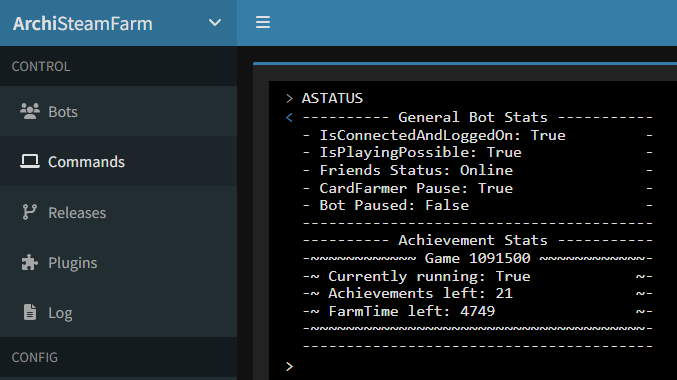Click 'Friends Status: Online' line
The height and width of the screenshot is (380, 677).
[416, 170]
